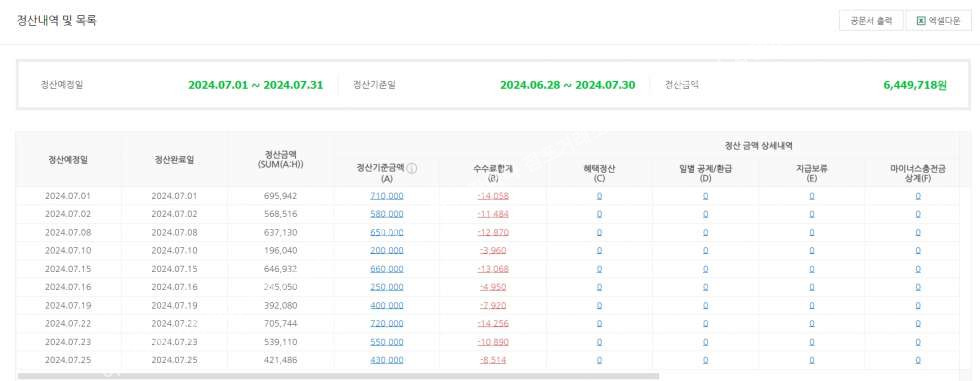980x381 pixels.
Task: Open the 720,000 link for 2024.07.22
Action: click(386, 324)
